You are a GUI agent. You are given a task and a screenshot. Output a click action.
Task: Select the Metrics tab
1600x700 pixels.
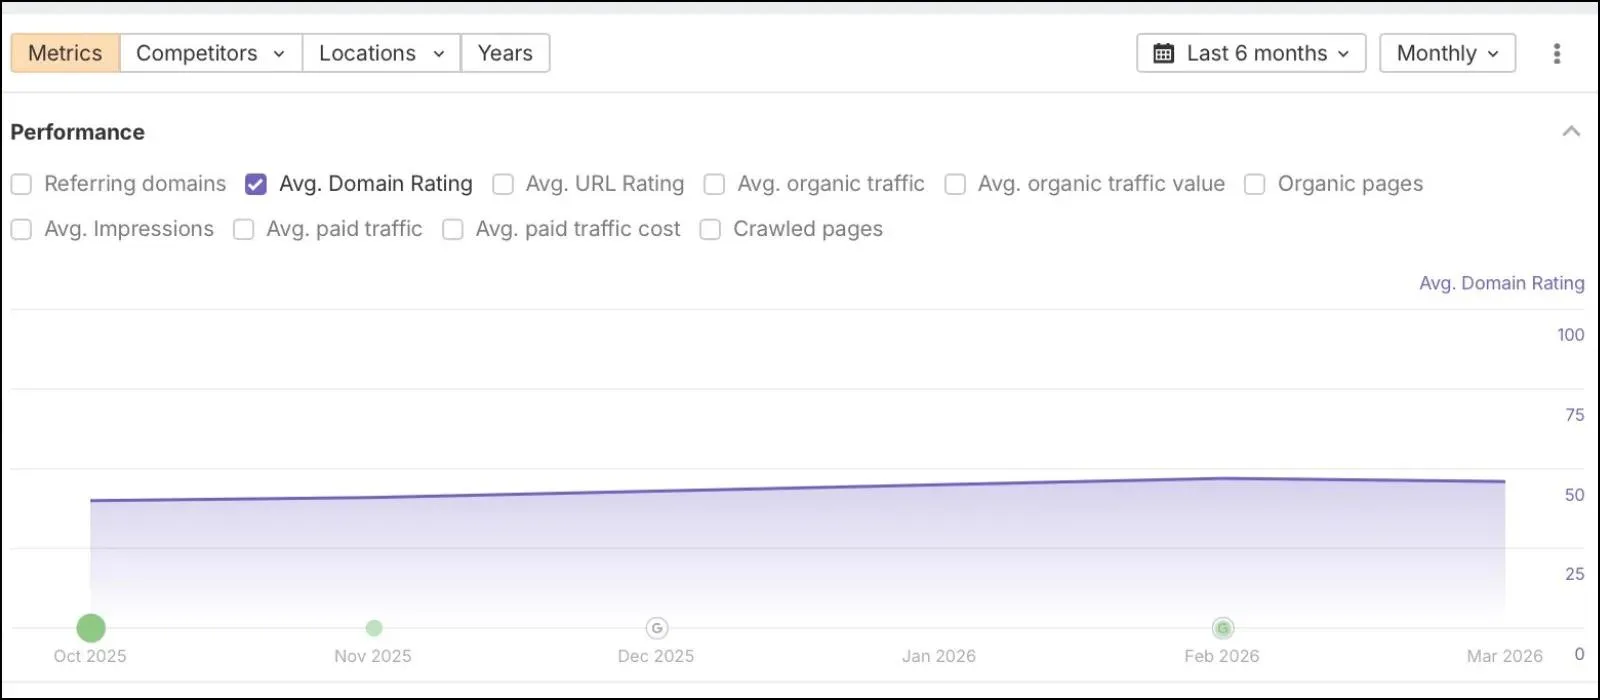click(x=65, y=53)
